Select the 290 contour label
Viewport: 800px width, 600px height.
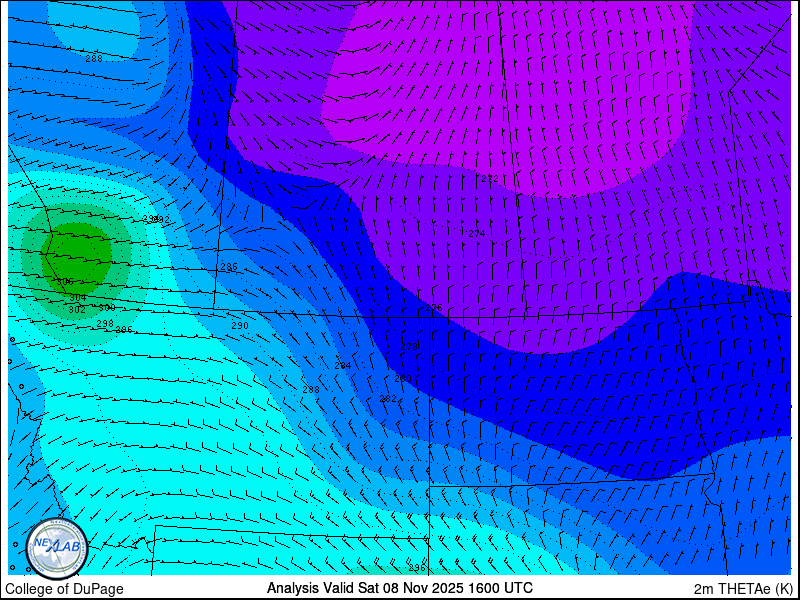click(x=240, y=326)
